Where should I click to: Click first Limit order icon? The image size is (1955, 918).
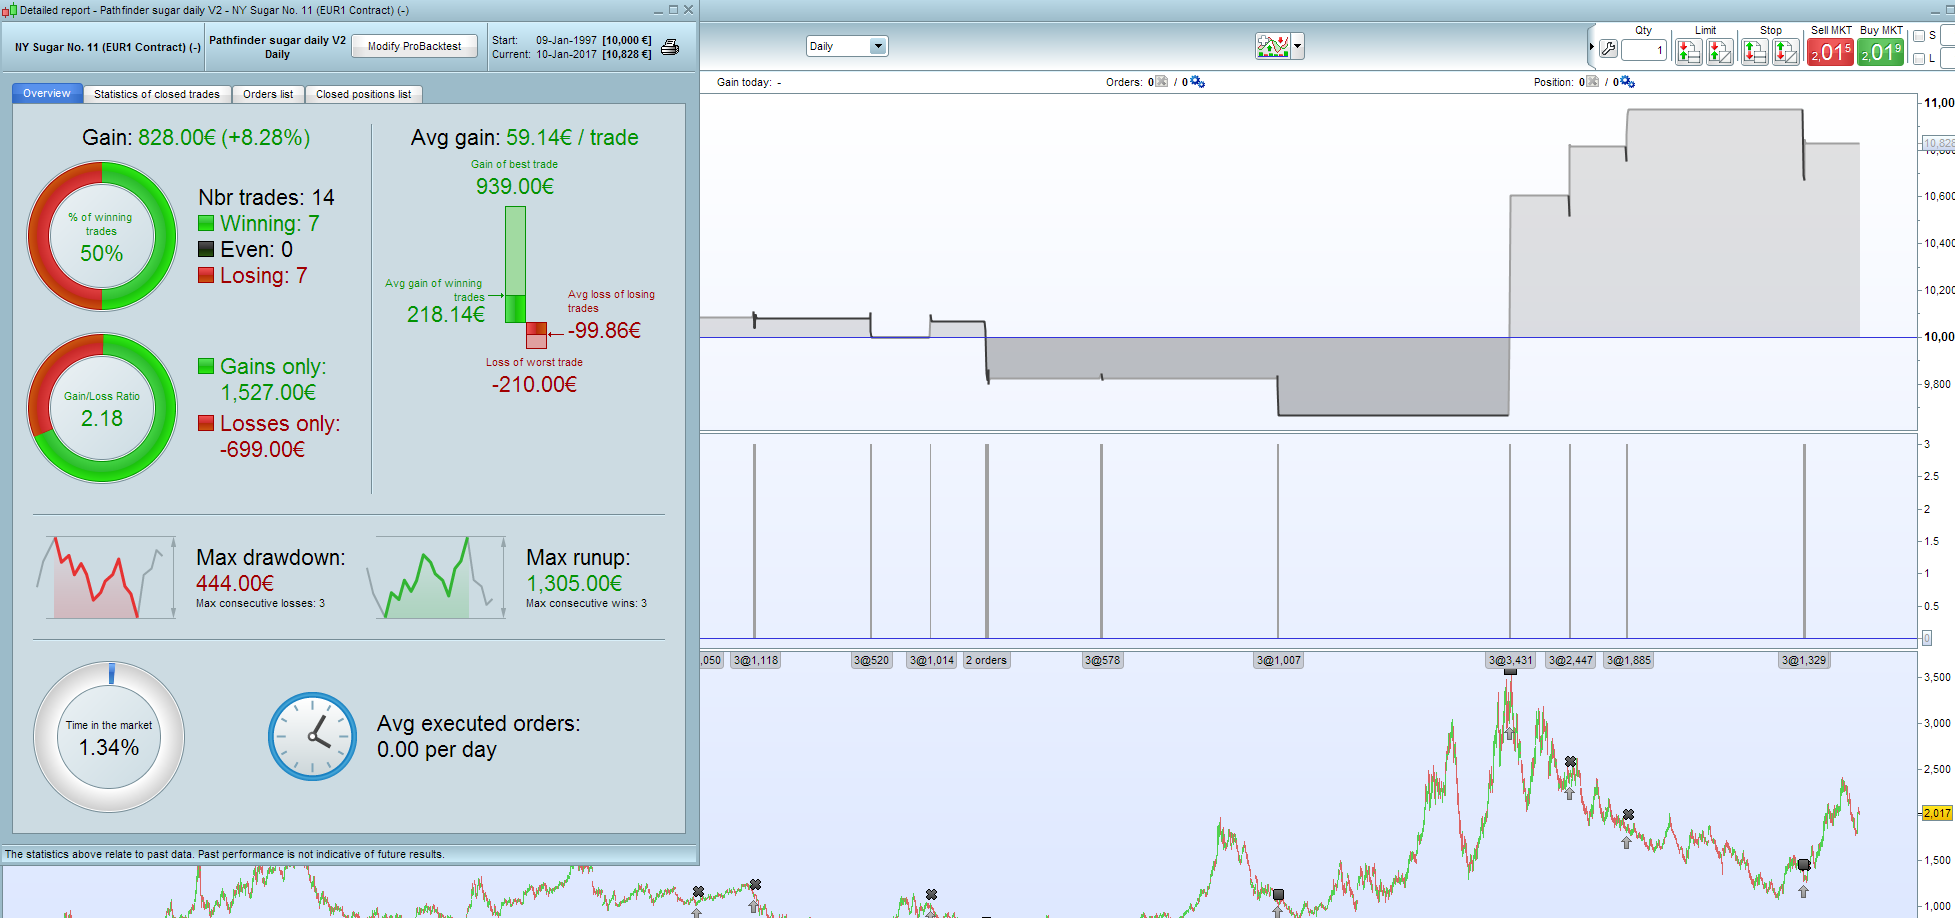click(1689, 52)
